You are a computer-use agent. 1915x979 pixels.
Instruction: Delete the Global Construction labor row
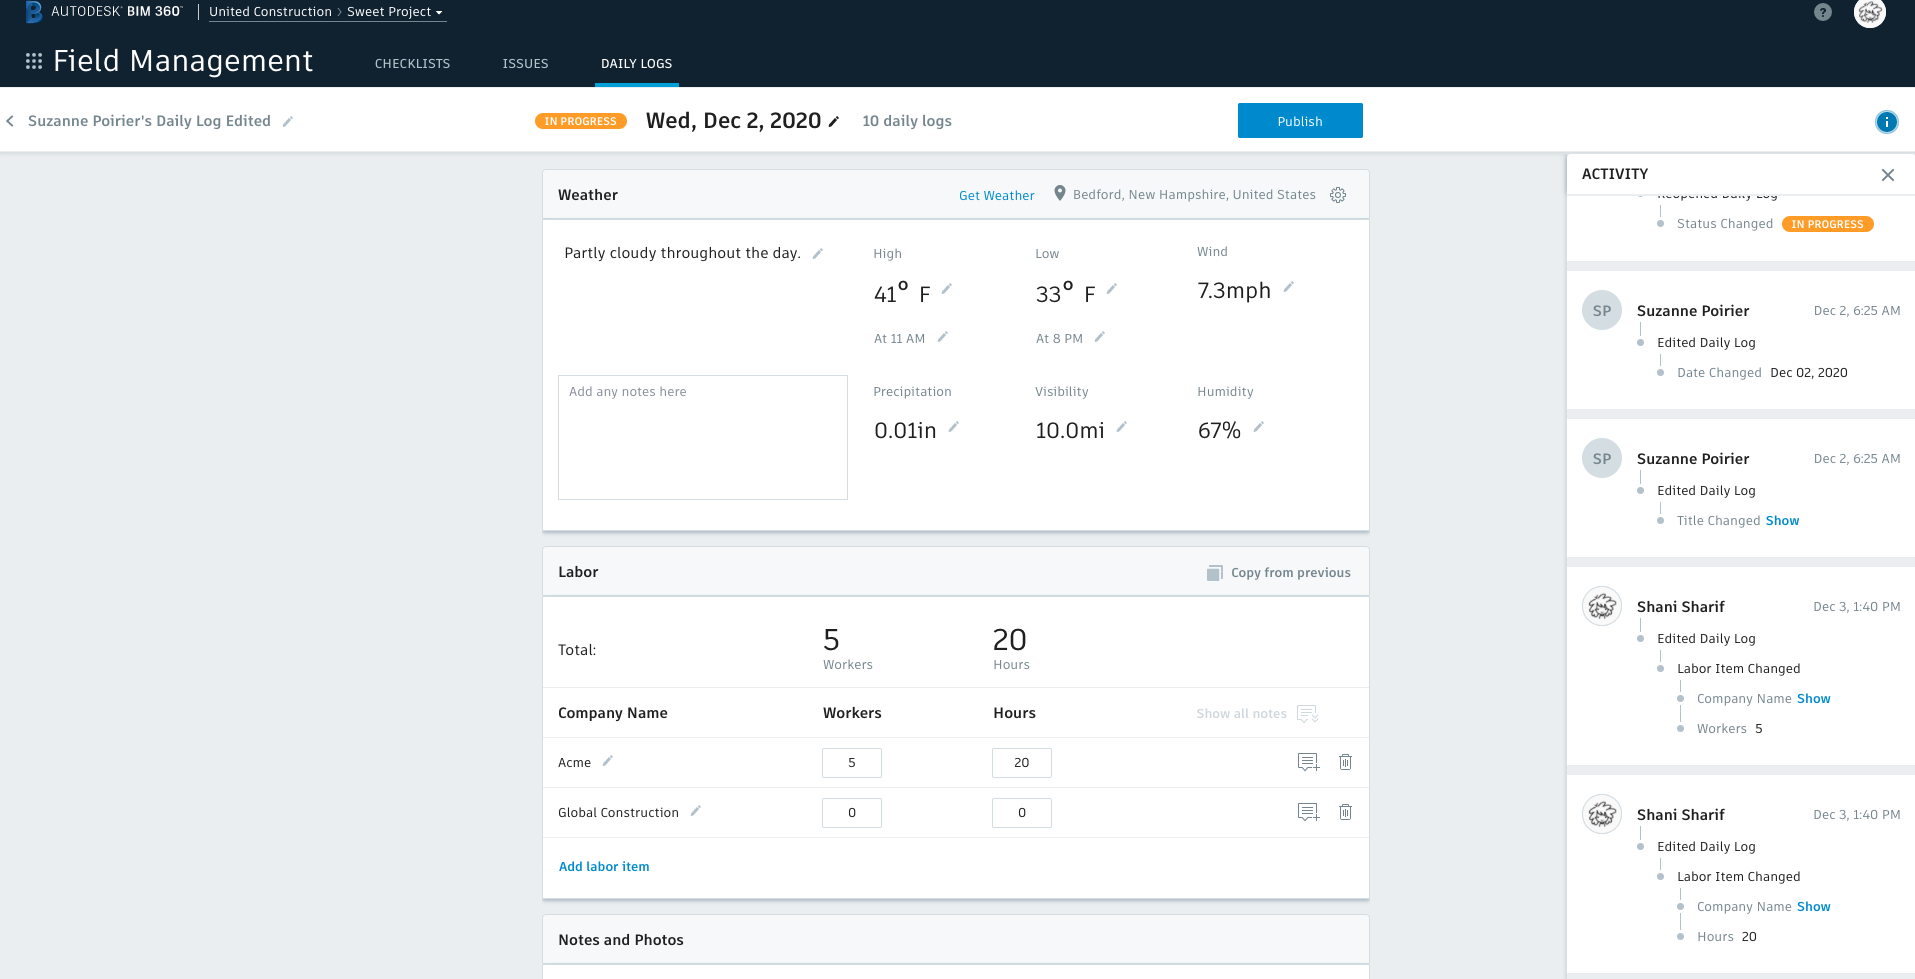(x=1345, y=812)
